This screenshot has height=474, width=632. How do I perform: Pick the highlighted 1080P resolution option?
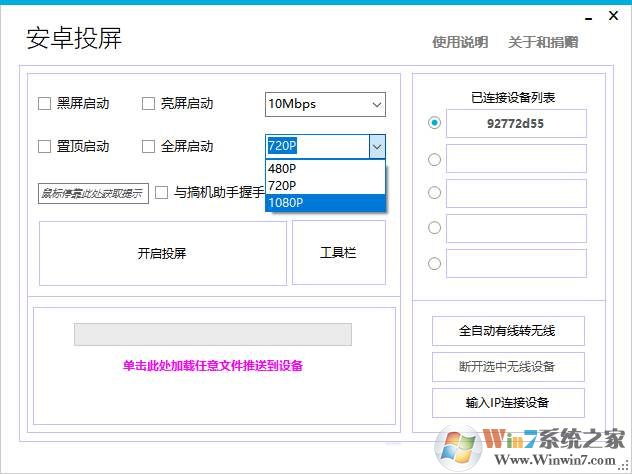(325, 202)
